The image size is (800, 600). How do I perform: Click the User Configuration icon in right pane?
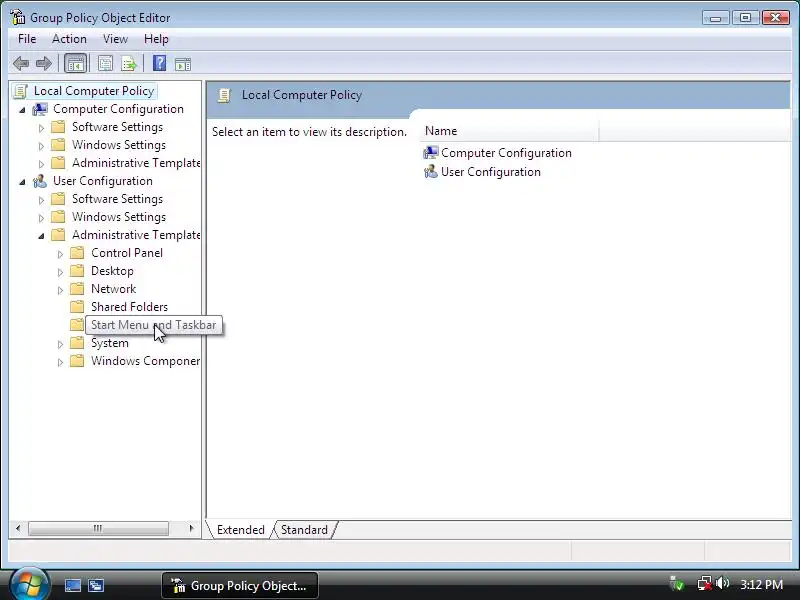[x=431, y=171]
